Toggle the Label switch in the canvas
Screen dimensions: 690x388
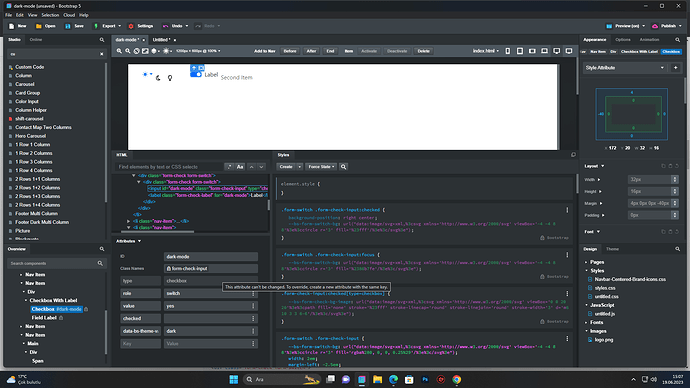coord(196,74)
